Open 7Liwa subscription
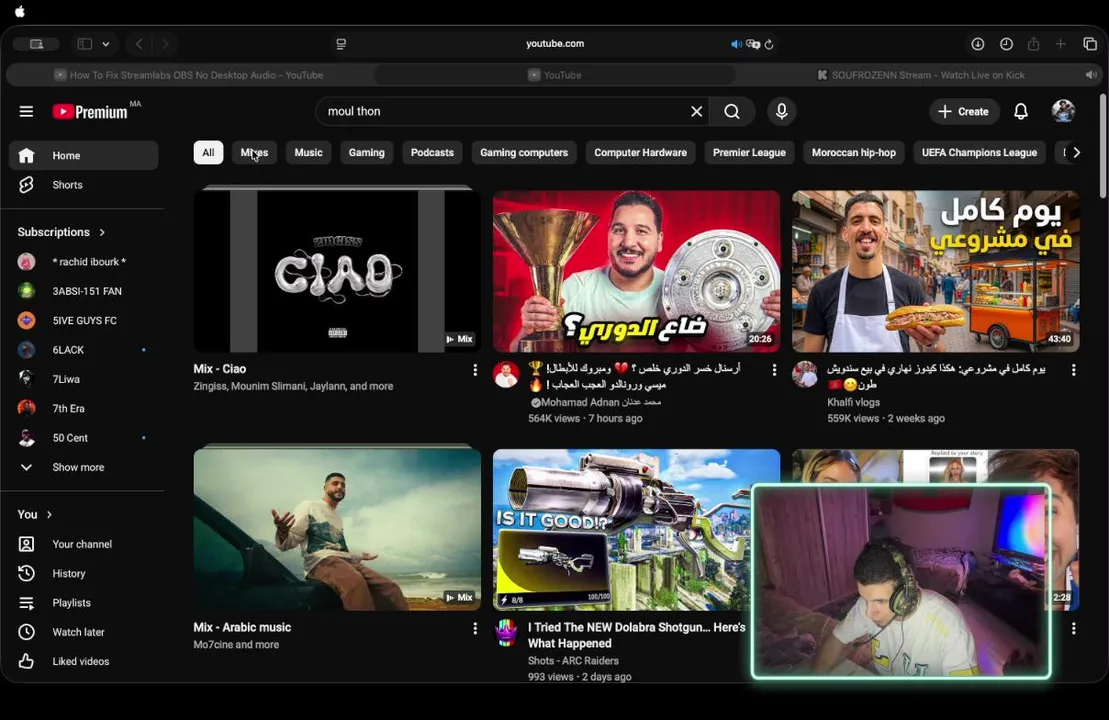 click(x=83, y=379)
